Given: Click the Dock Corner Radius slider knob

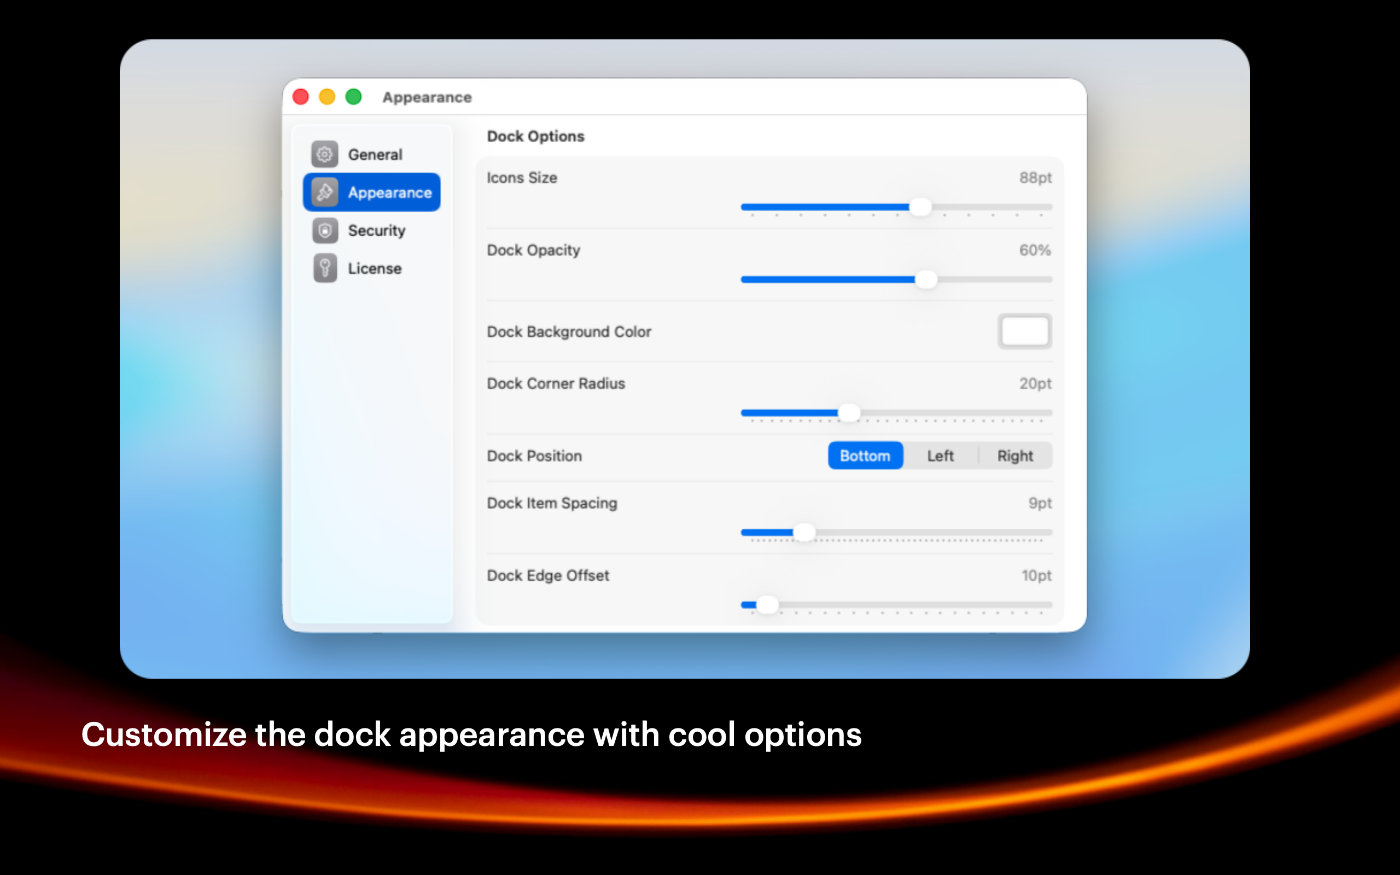Looking at the screenshot, I should 849,412.
